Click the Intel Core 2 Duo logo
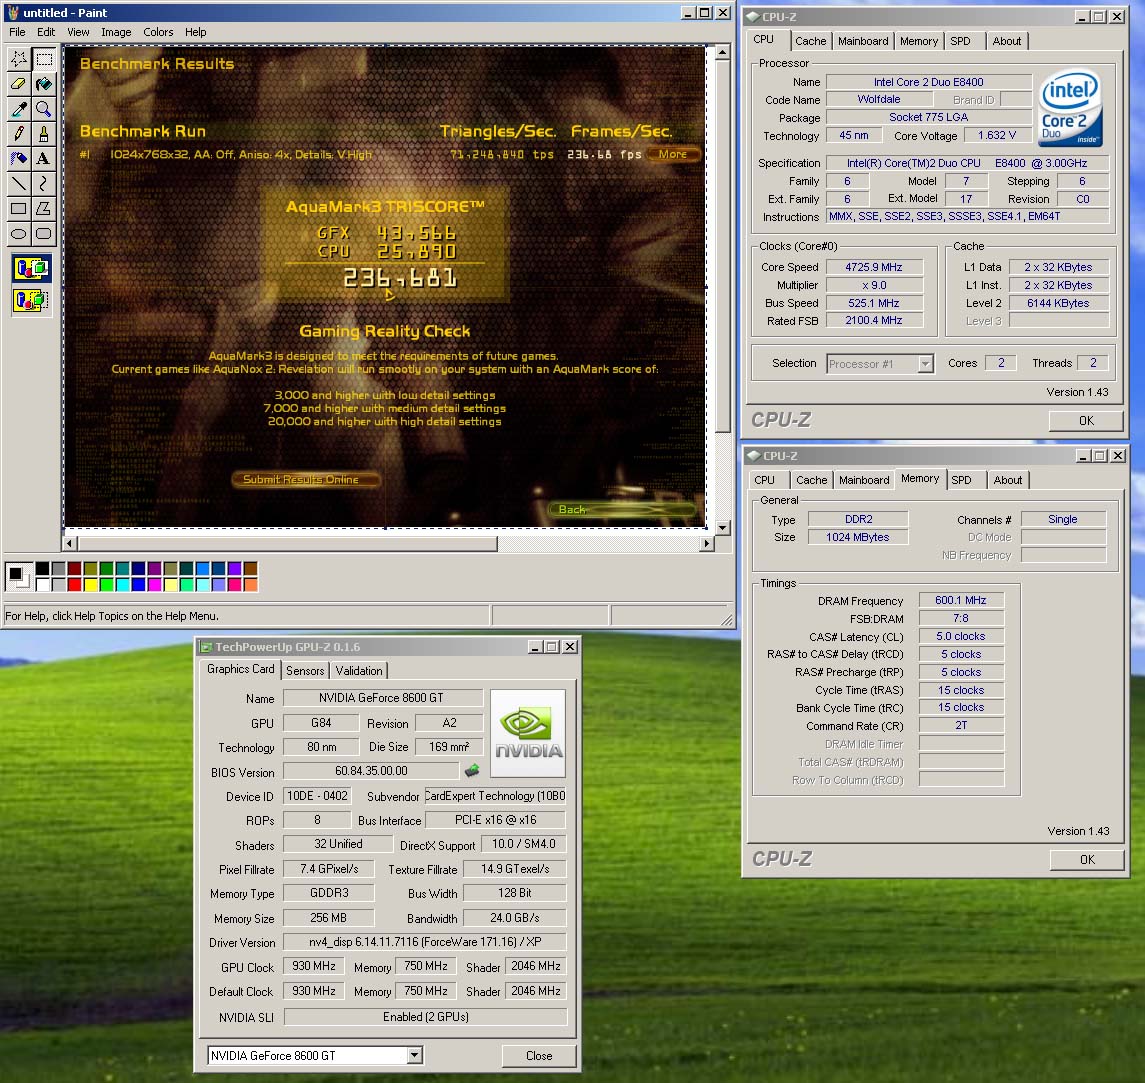 tap(1071, 107)
